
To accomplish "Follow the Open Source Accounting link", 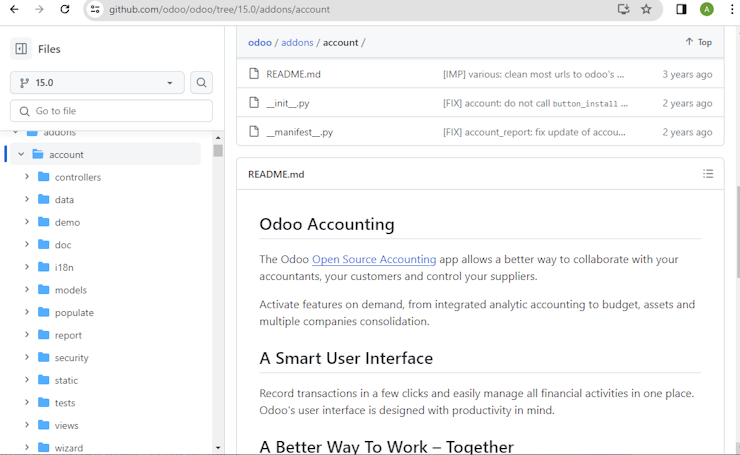I will coord(374,259).
